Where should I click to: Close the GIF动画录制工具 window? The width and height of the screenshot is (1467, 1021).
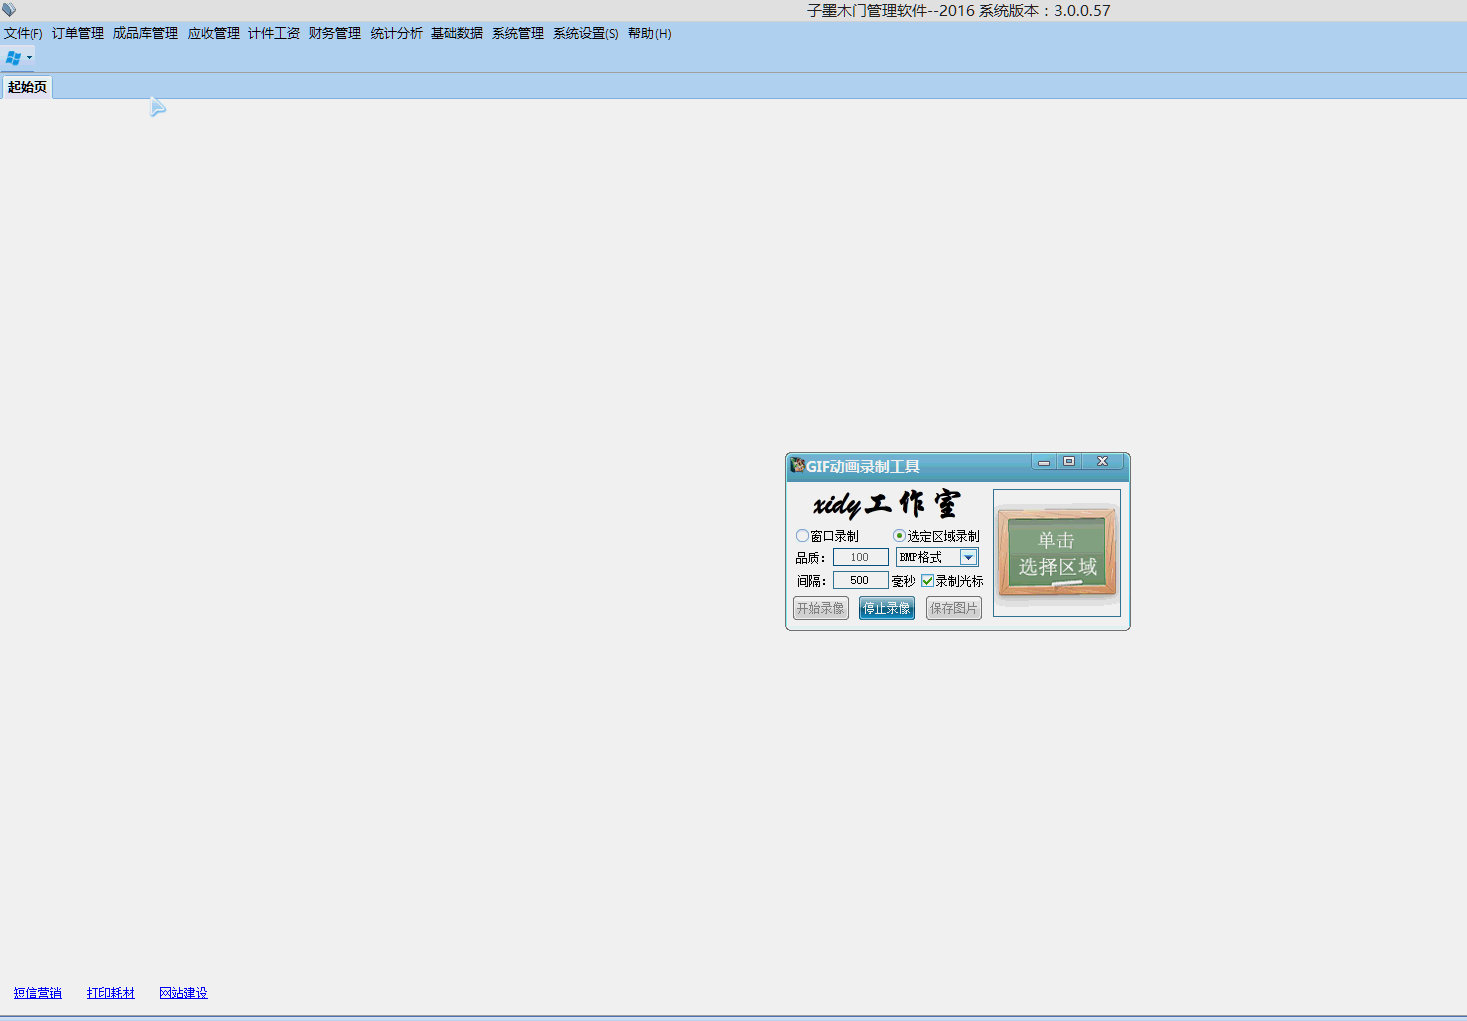[1102, 462]
